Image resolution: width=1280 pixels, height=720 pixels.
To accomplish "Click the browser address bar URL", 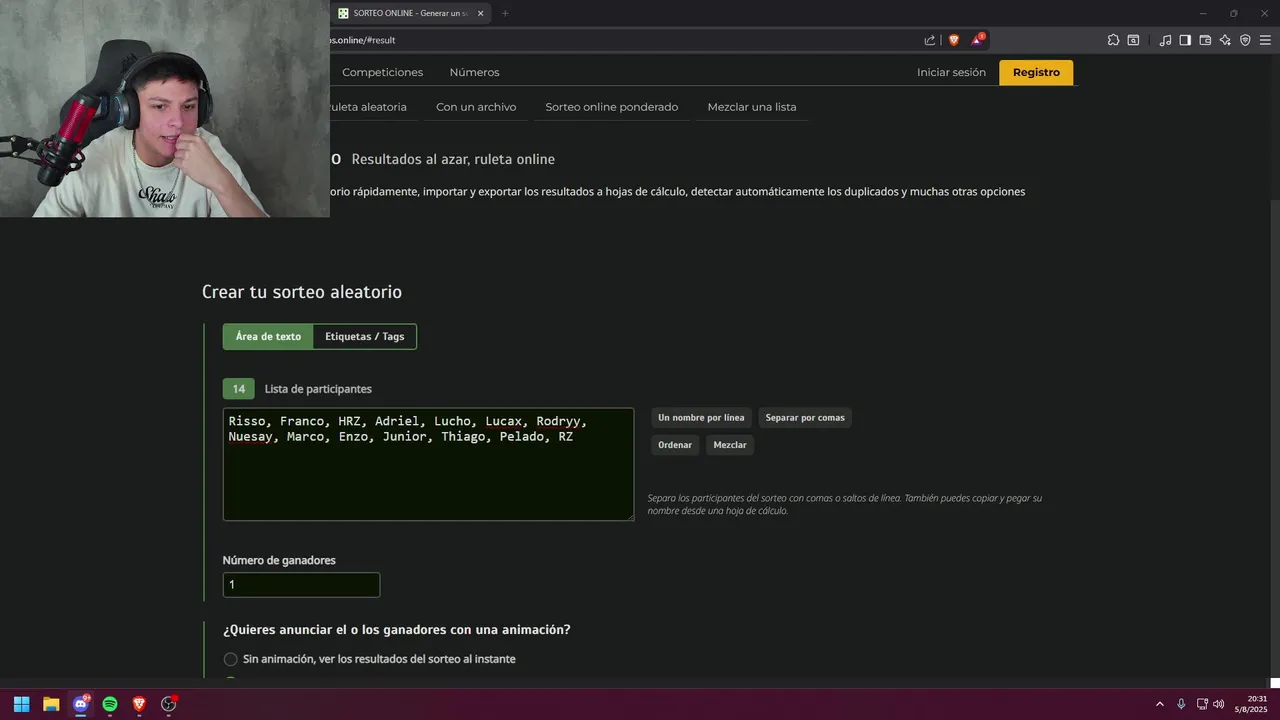I will pyautogui.click(x=363, y=40).
